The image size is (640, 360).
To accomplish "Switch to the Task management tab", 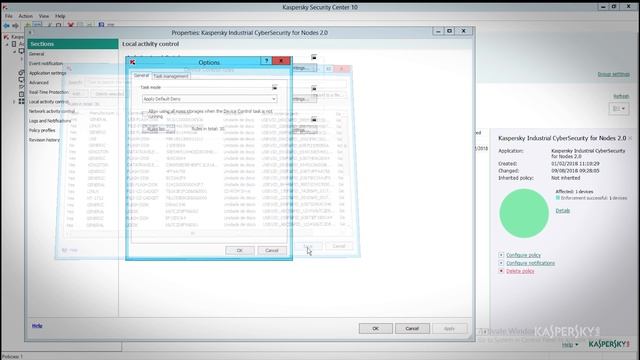I will pyautogui.click(x=171, y=76).
